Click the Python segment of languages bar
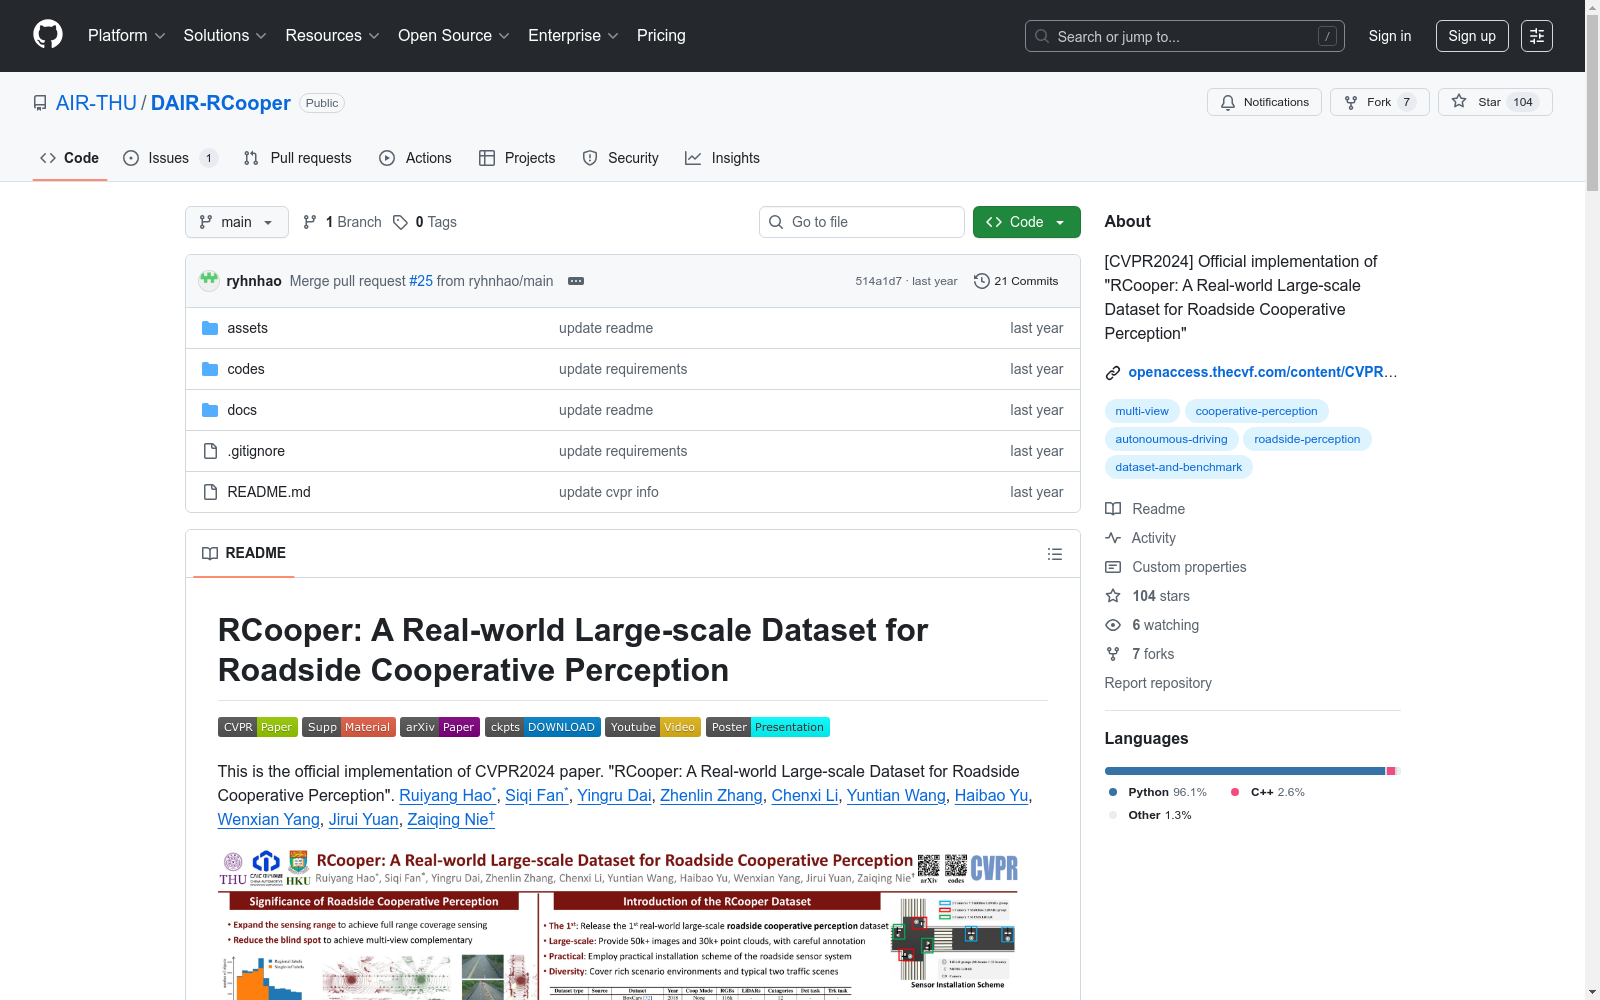 click(x=1245, y=771)
